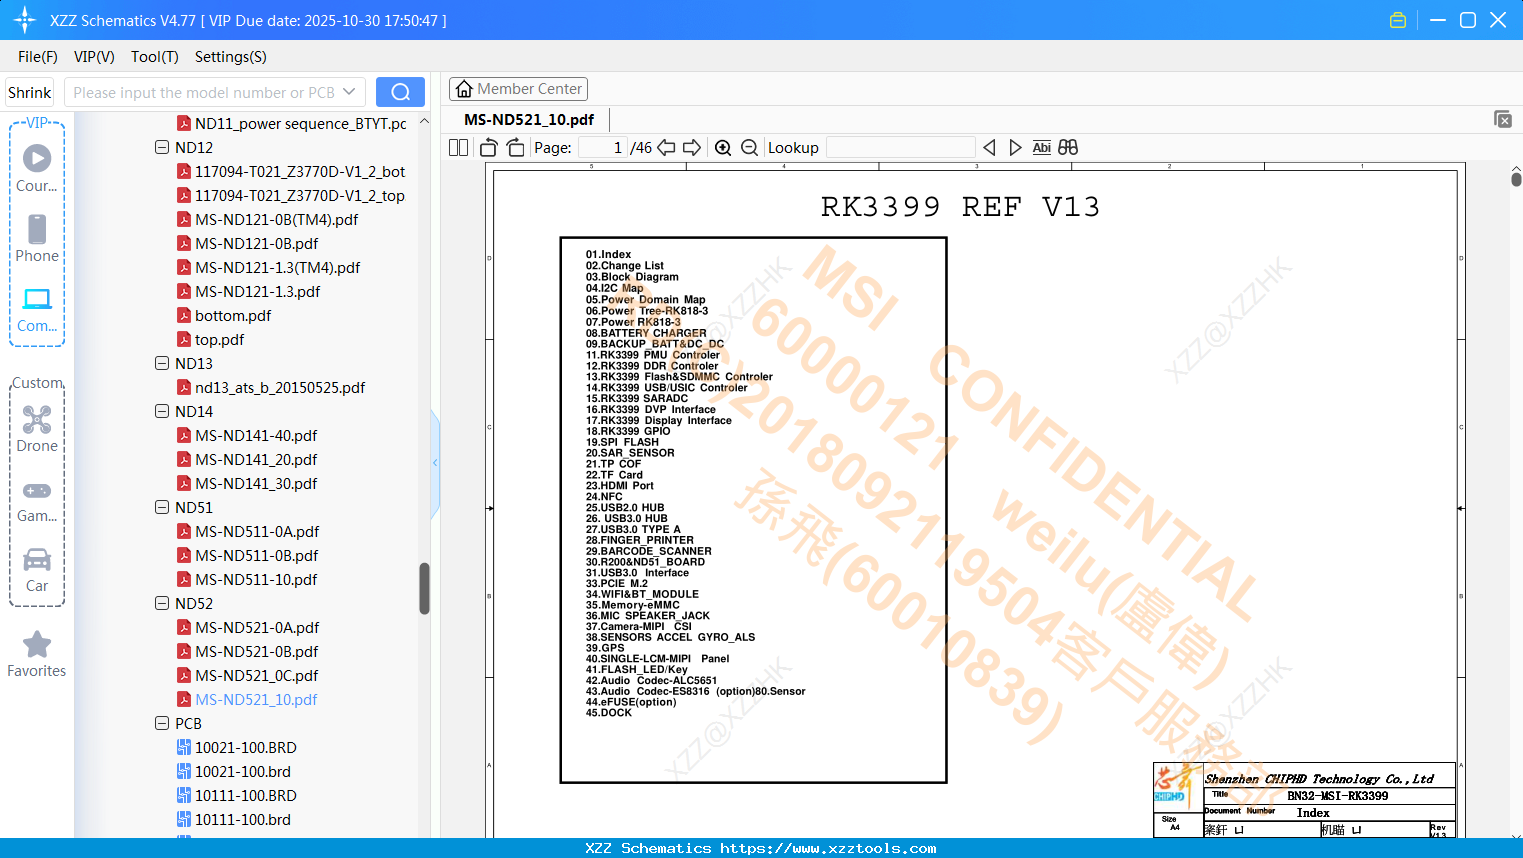
Task: Open the Drone category
Action: (x=37, y=428)
